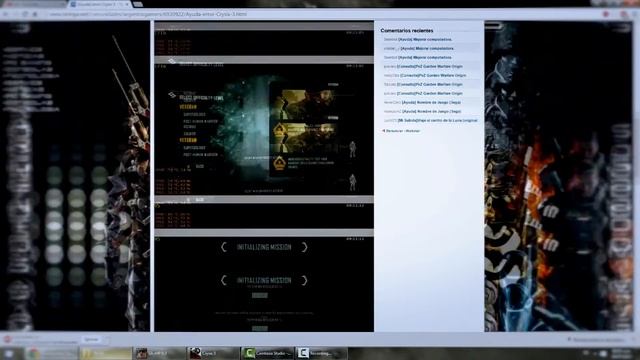The image size is (640, 360).
Task: Click the system tray clock
Action: pyautogui.click(x=621, y=353)
